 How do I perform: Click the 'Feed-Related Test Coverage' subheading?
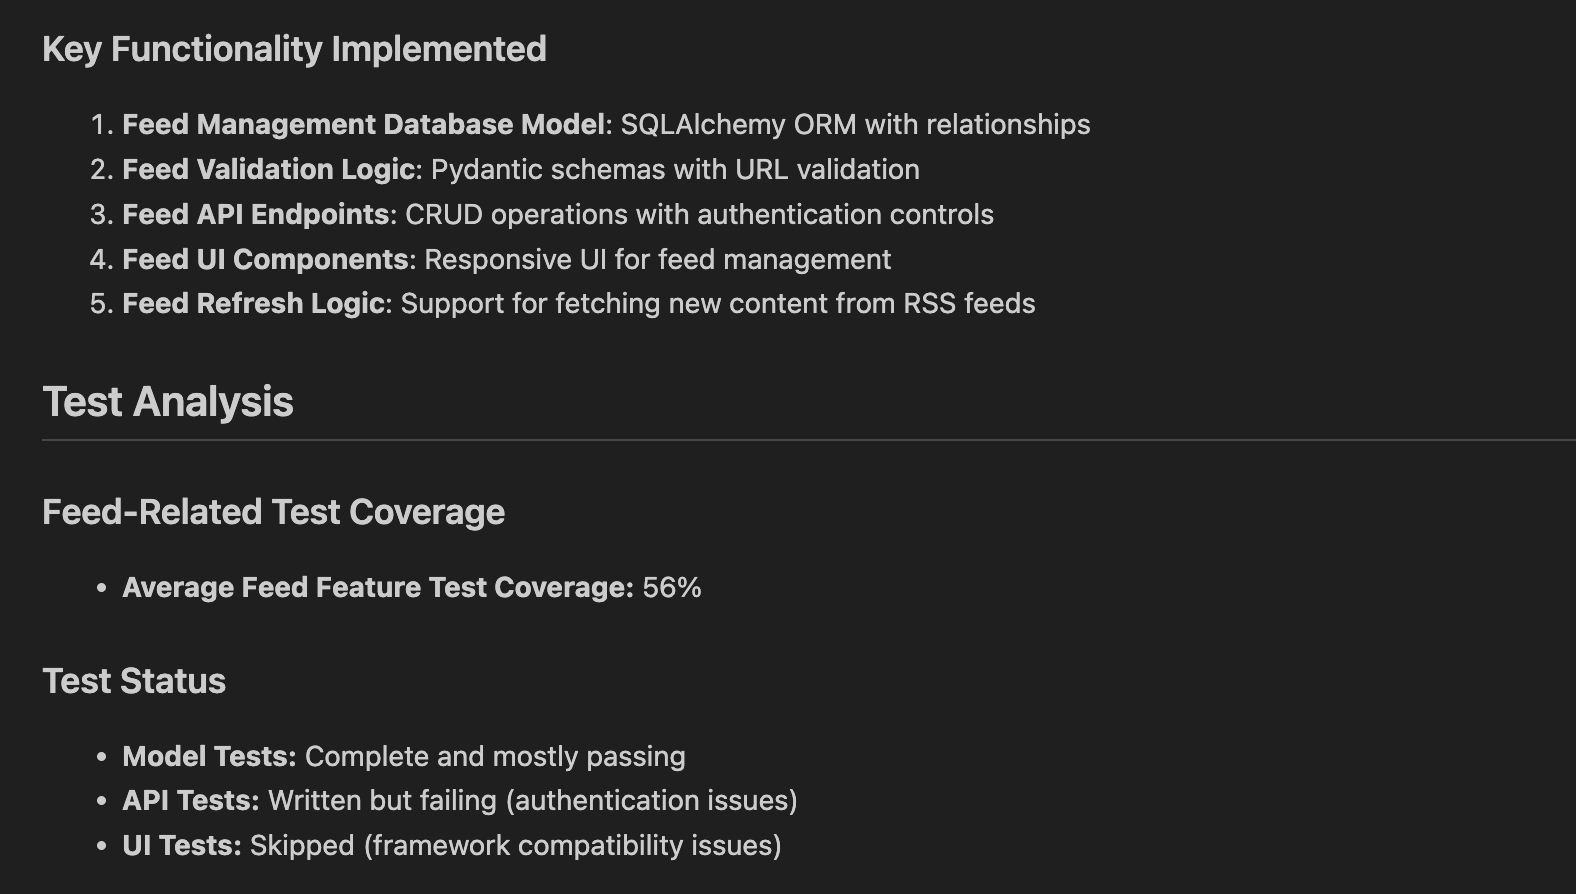(x=273, y=512)
